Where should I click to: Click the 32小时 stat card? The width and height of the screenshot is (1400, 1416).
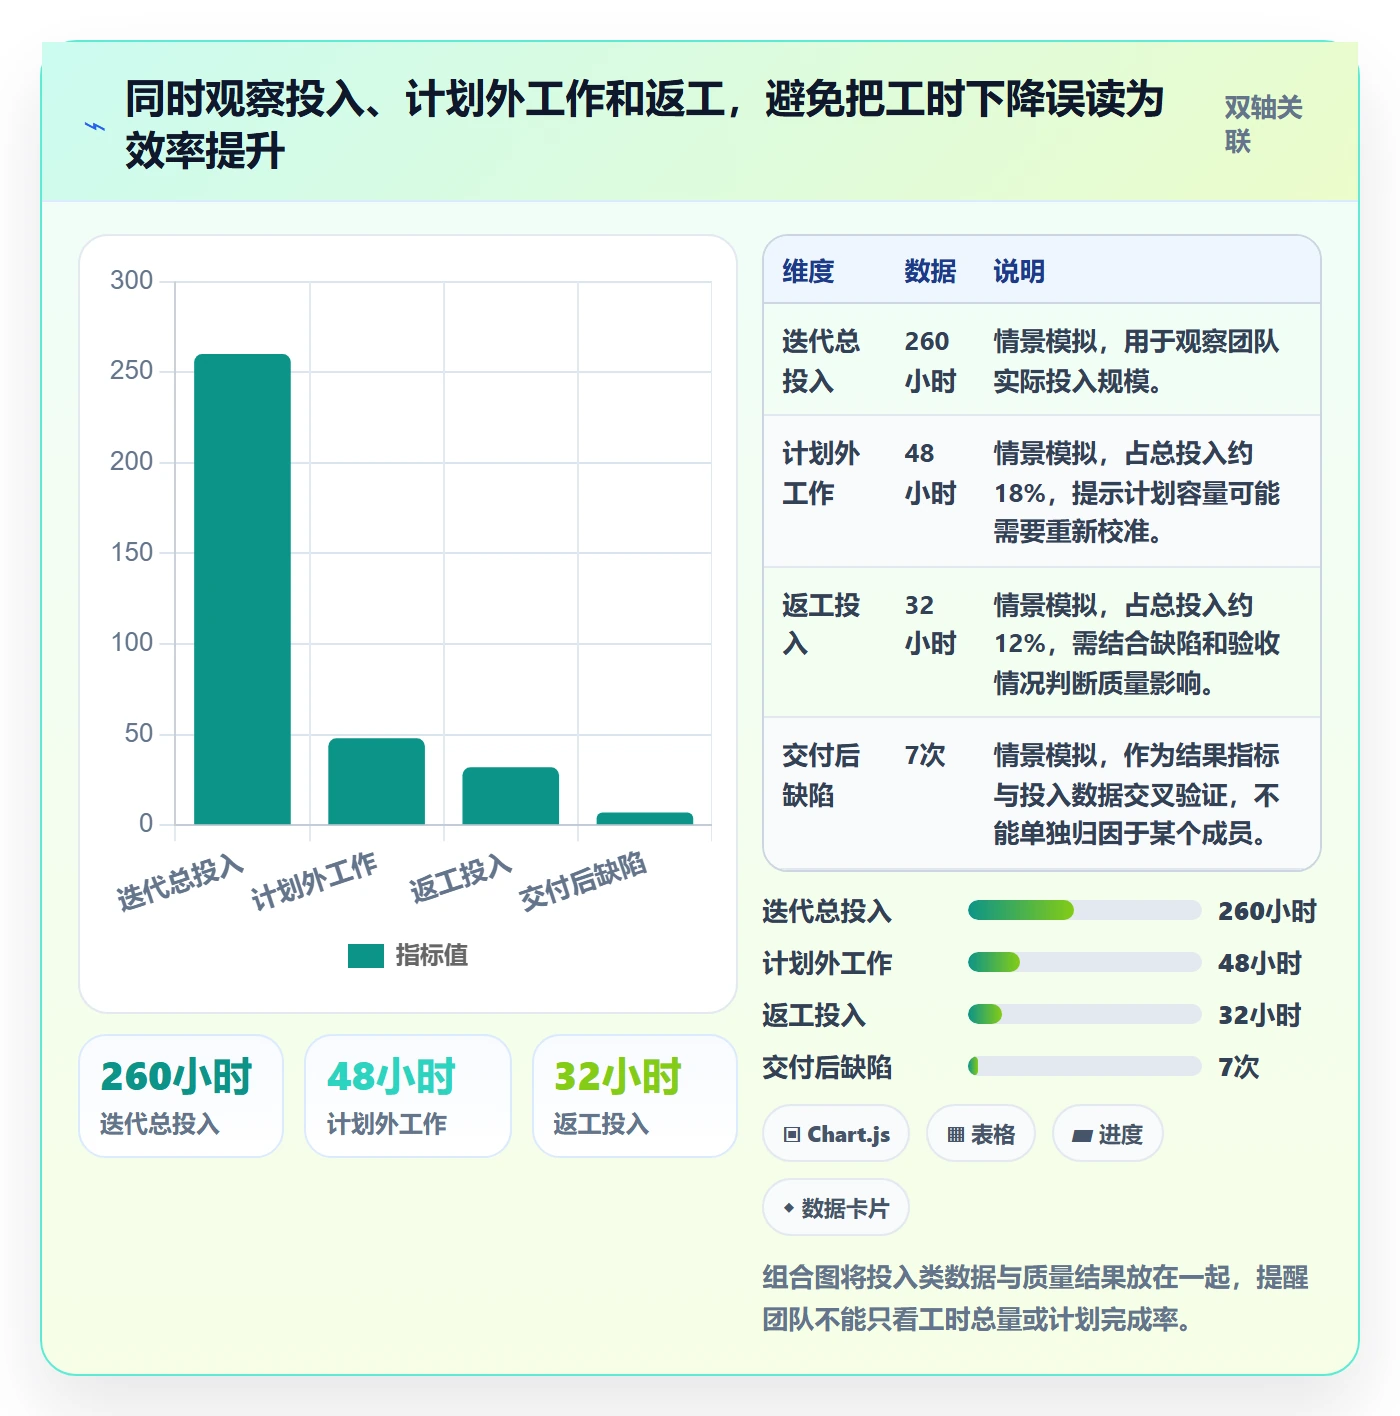click(x=635, y=1096)
